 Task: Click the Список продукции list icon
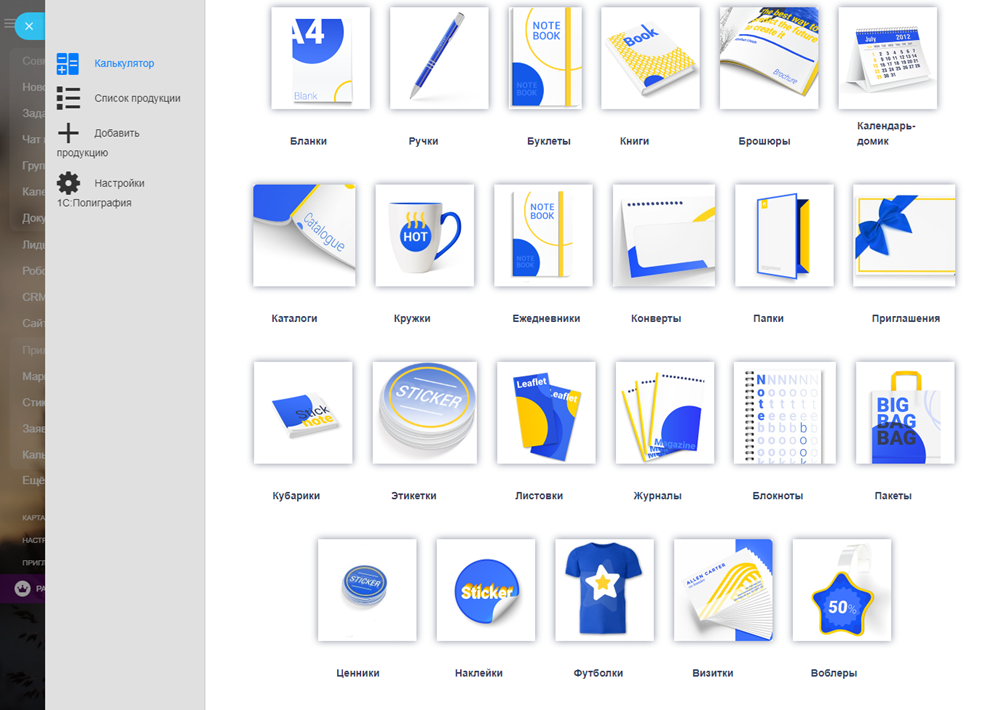[68, 98]
